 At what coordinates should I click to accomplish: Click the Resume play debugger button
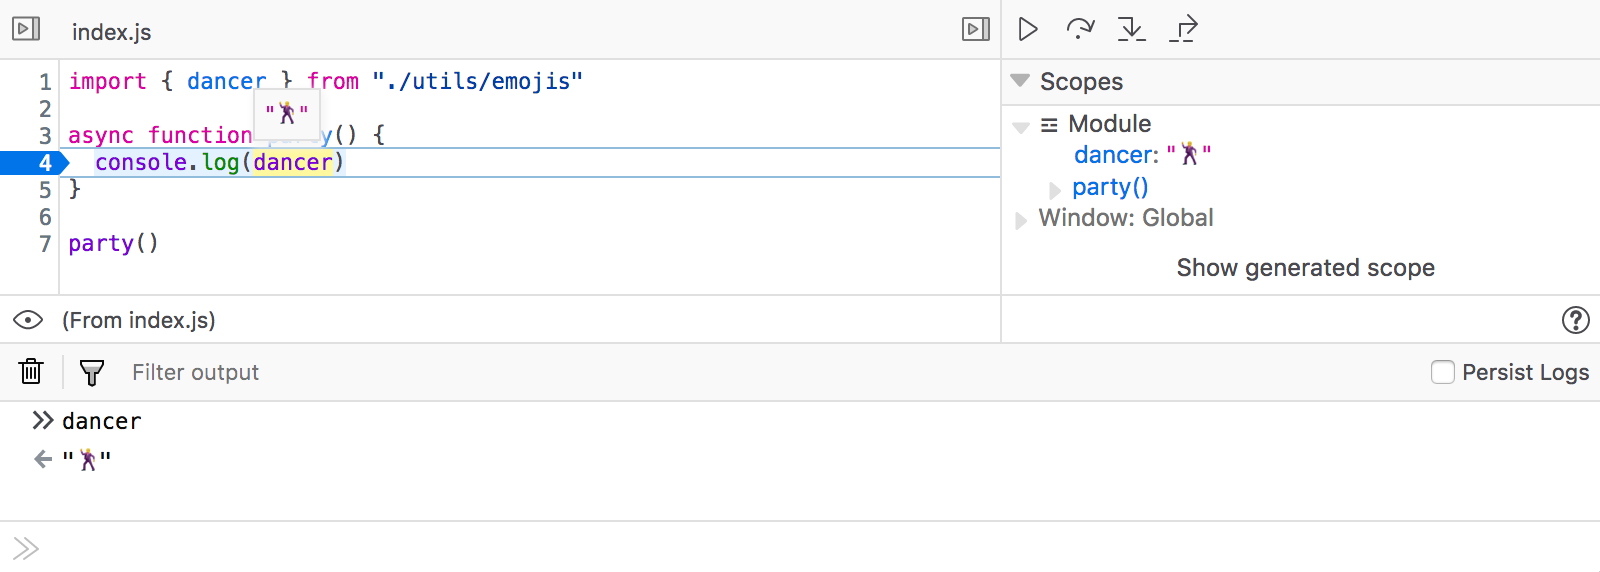pos(1028,29)
